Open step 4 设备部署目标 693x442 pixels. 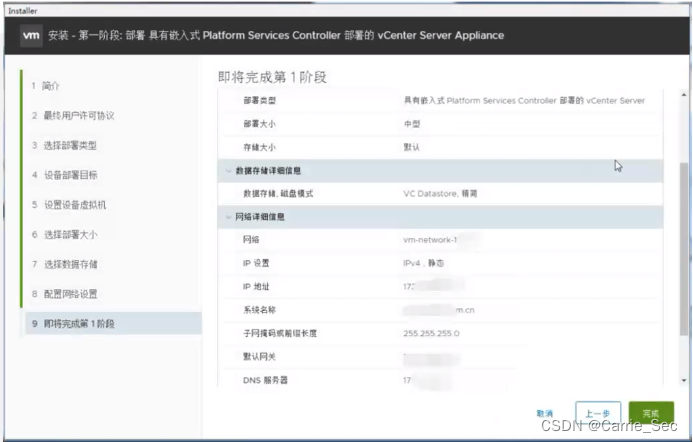coord(65,175)
